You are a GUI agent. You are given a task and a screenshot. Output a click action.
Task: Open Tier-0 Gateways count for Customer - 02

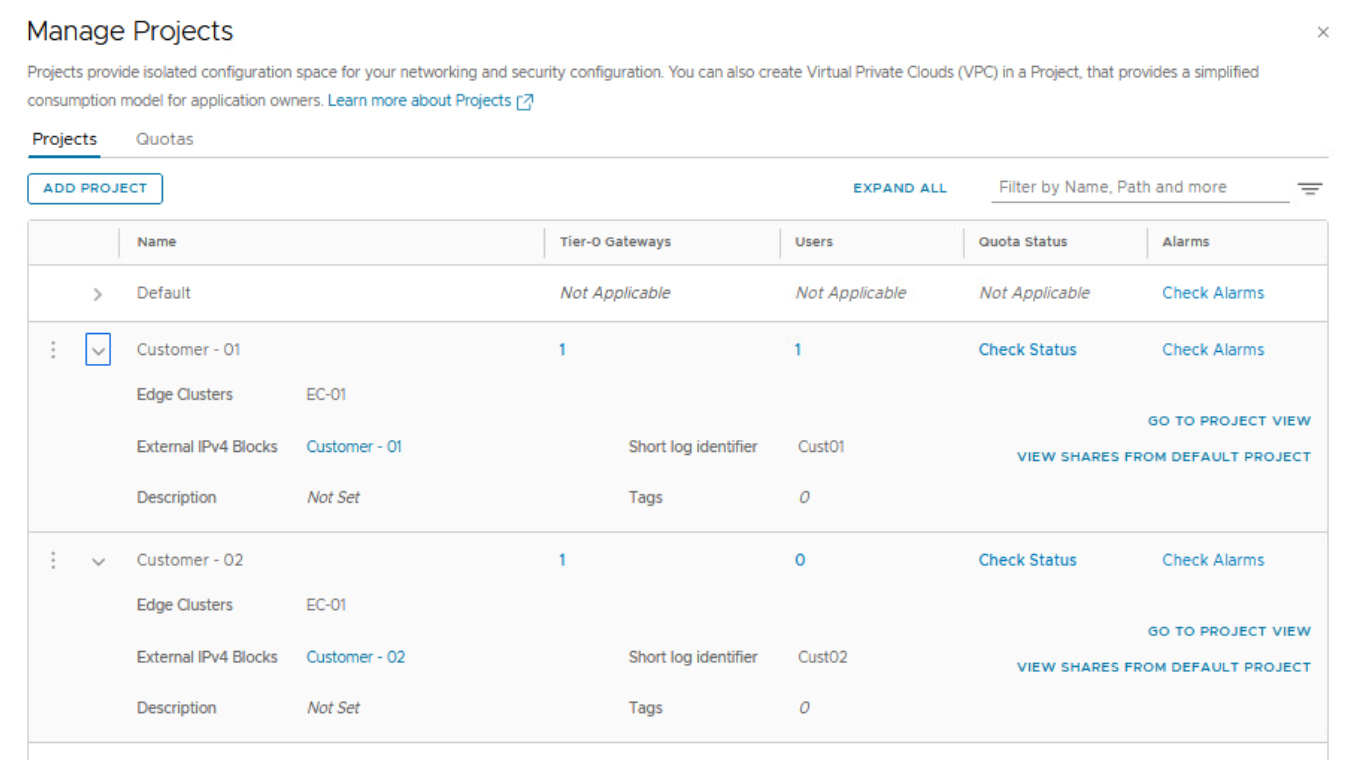coord(562,560)
